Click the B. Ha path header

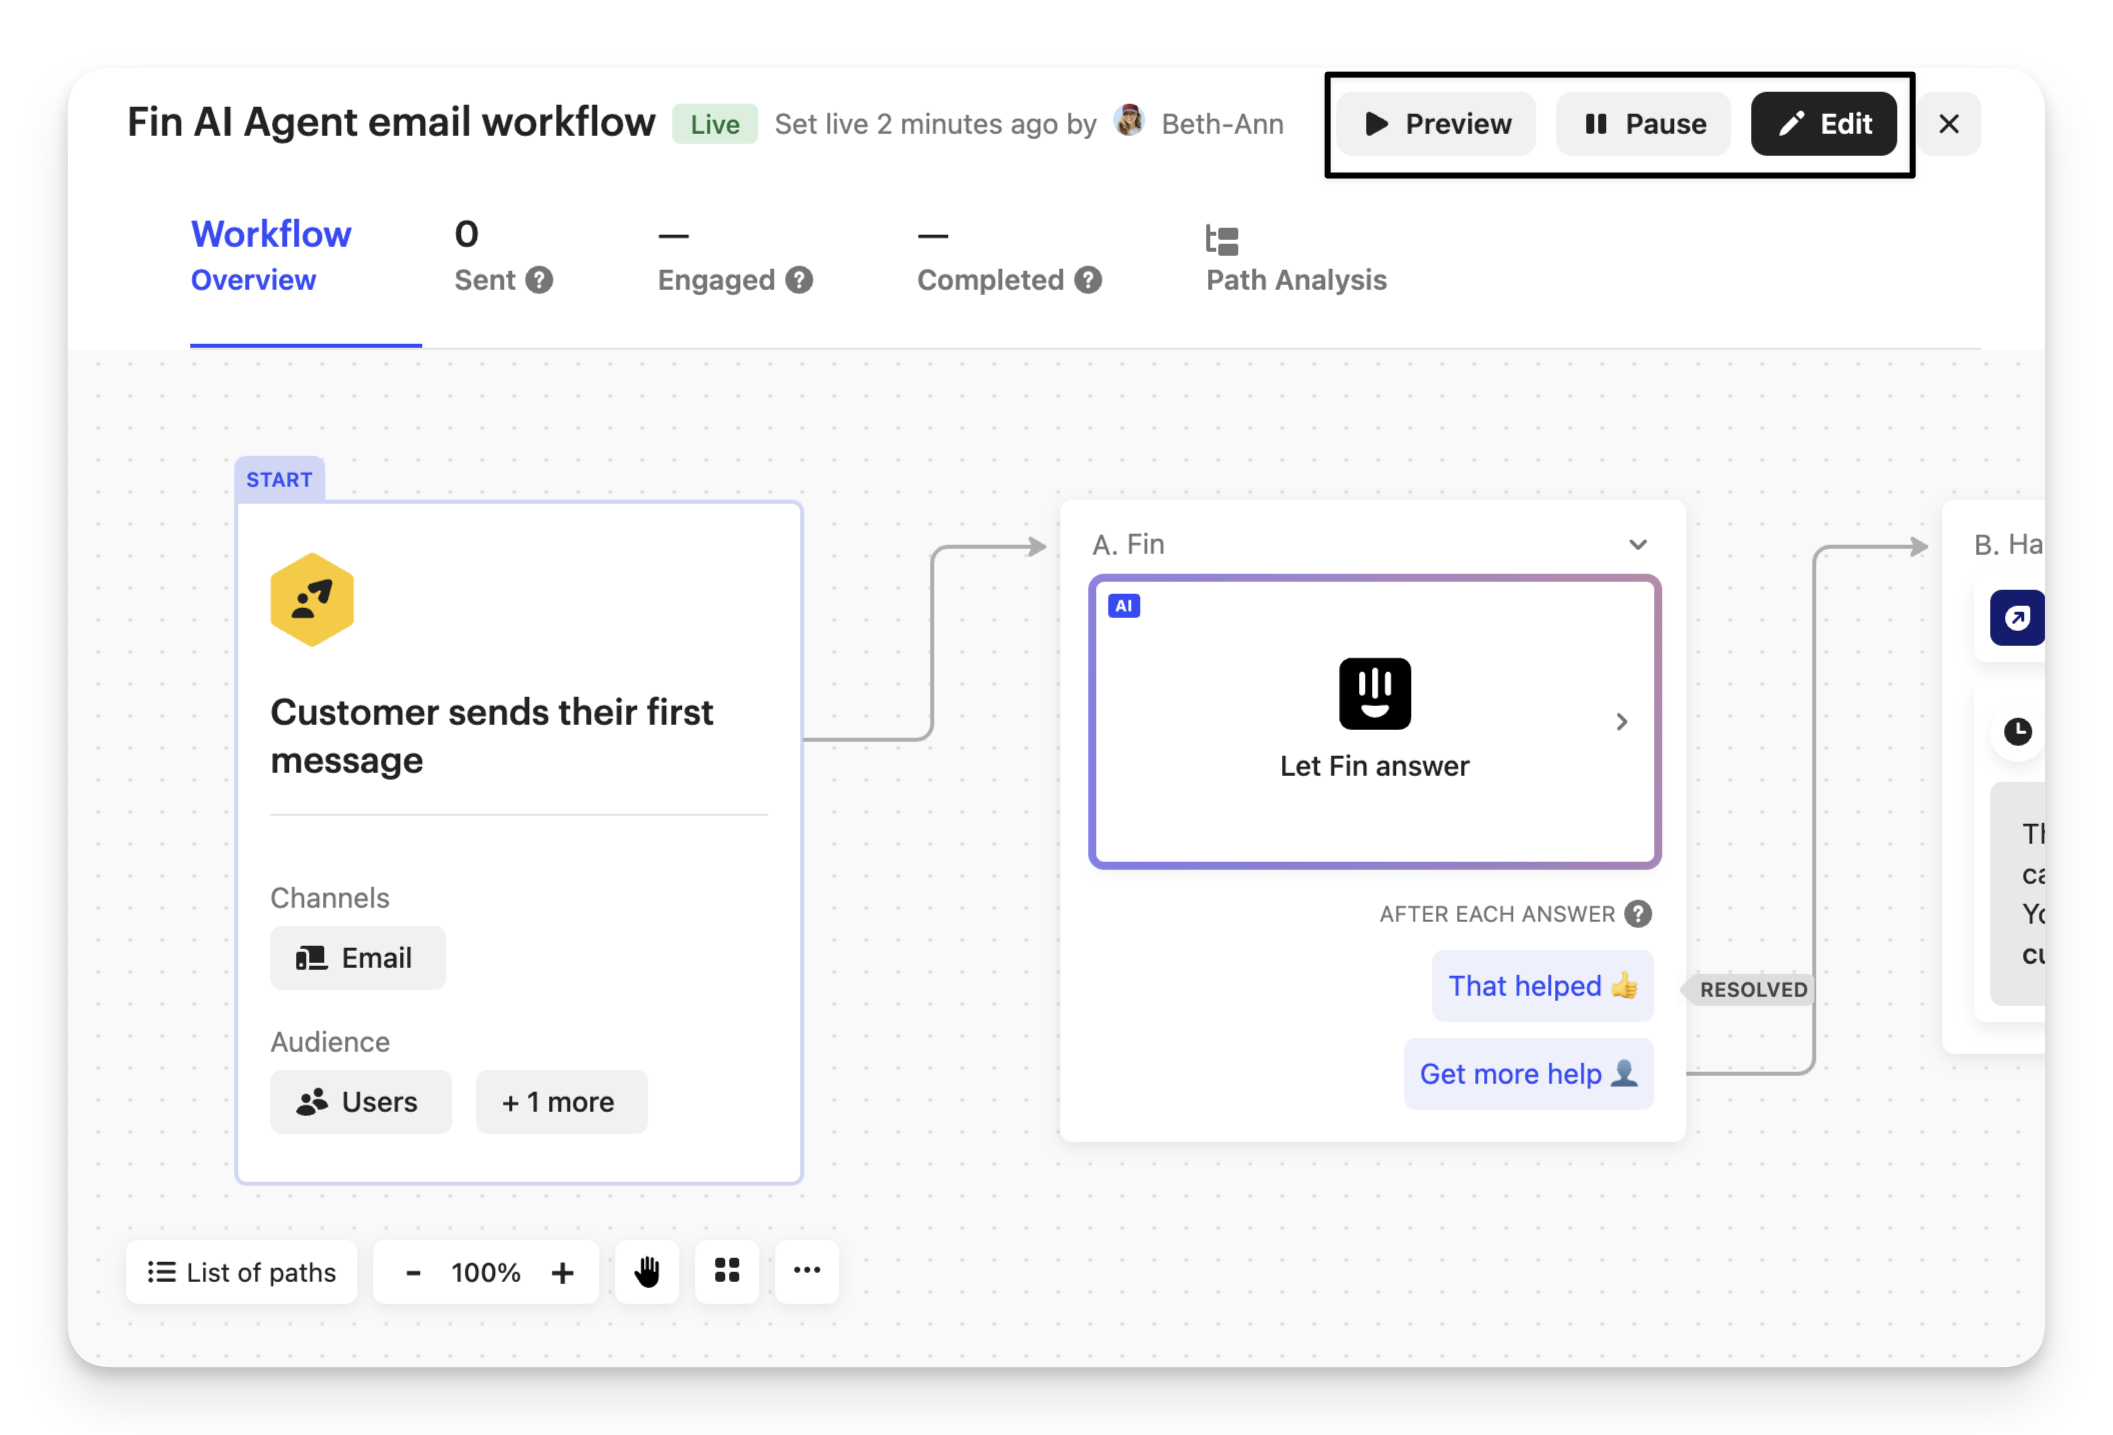(x=2008, y=545)
